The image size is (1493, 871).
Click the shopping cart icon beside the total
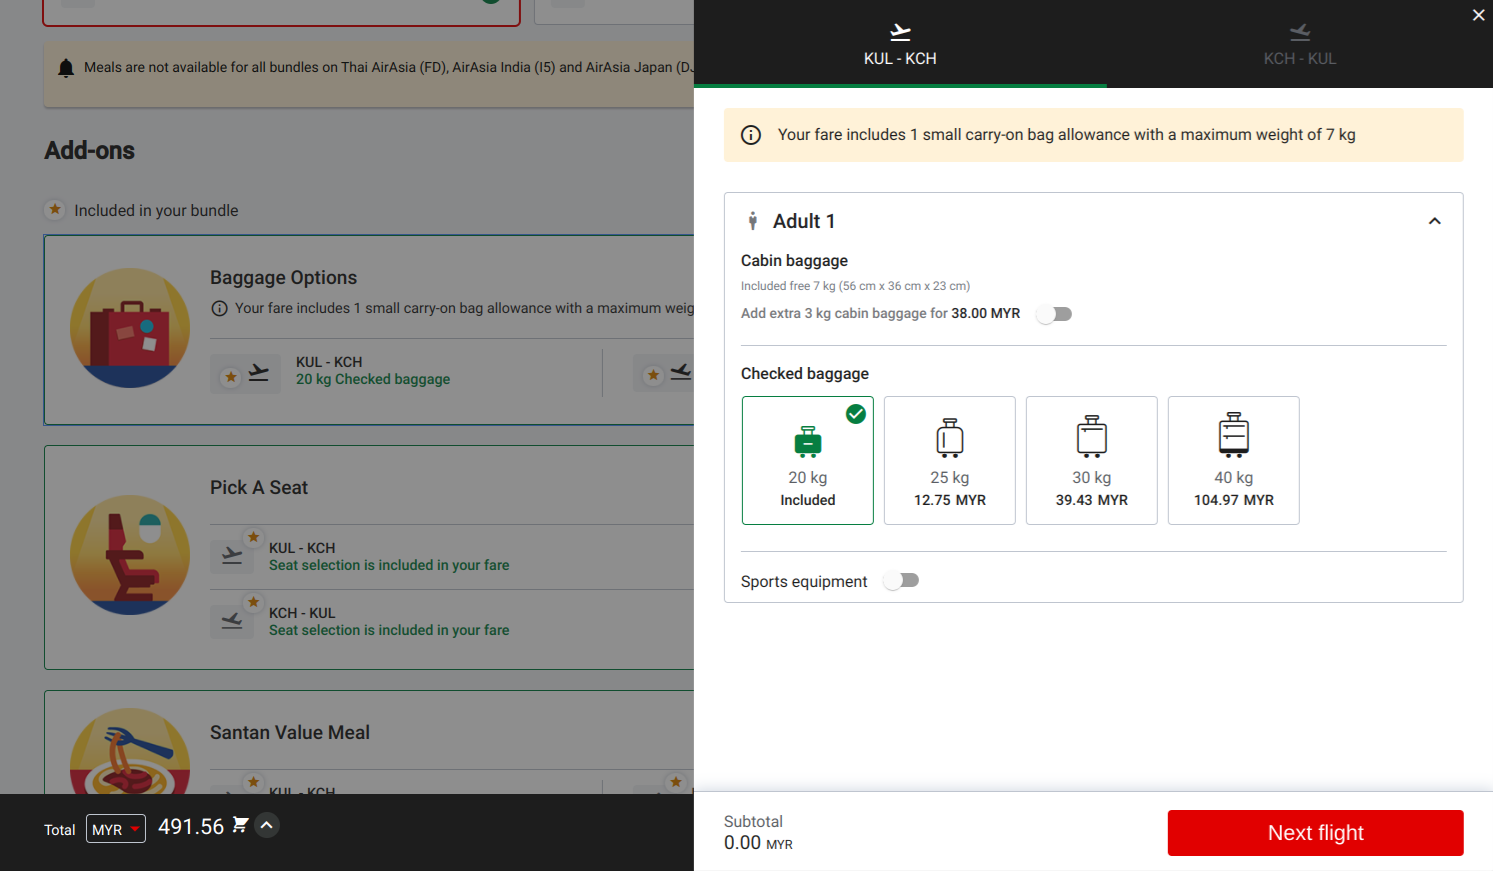(x=240, y=825)
